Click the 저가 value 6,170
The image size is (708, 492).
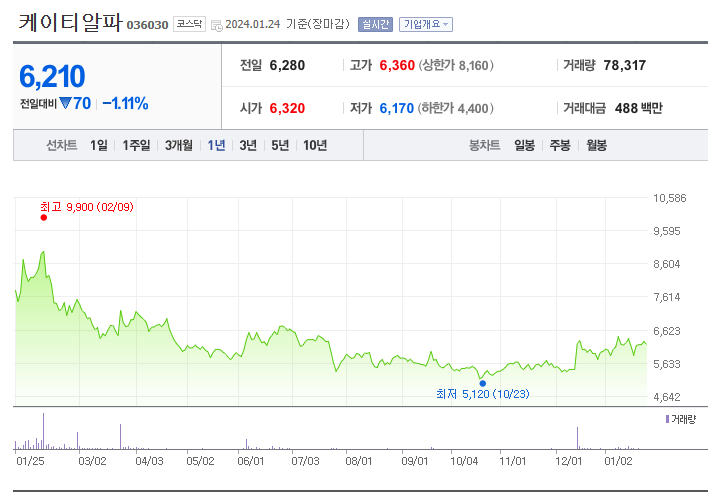[x=396, y=108]
